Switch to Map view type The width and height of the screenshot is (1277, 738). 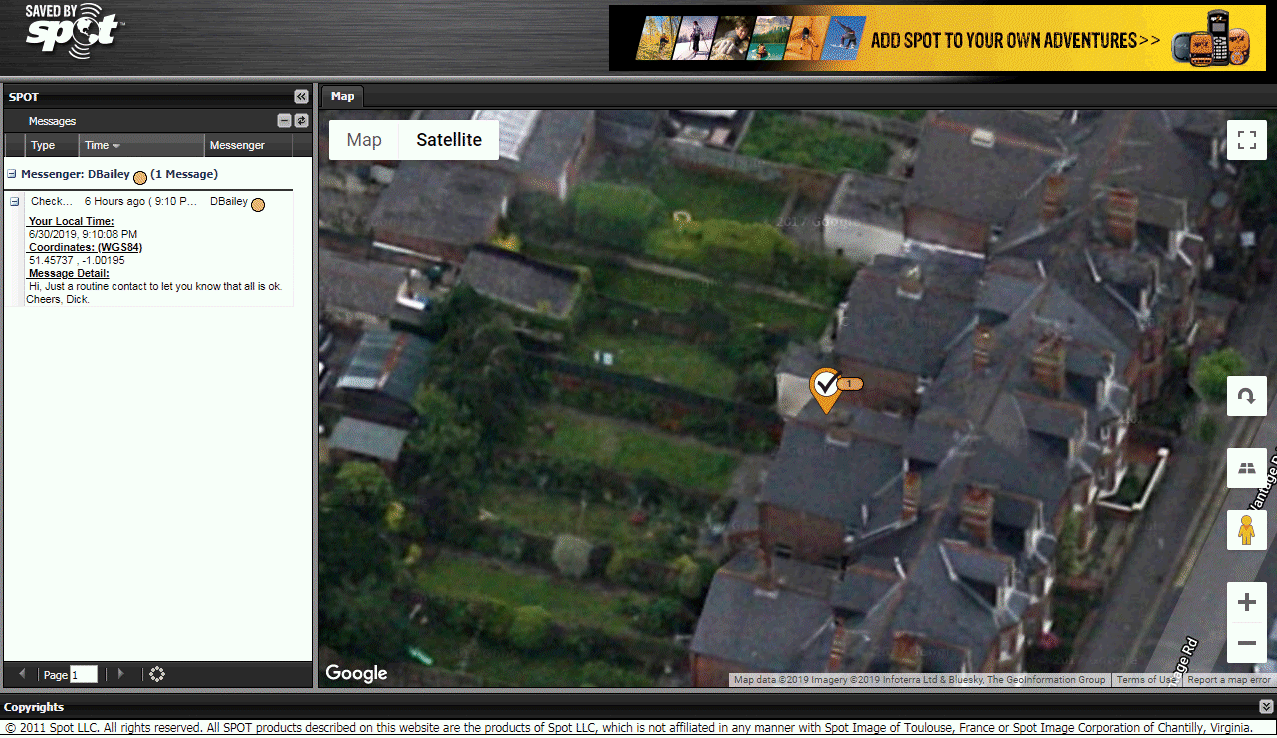(364, 140)
